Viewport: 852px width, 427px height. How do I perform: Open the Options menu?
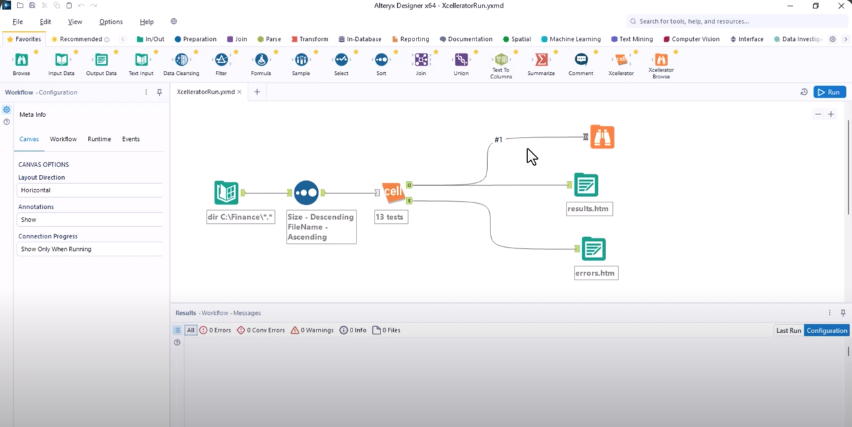(111, 22)
